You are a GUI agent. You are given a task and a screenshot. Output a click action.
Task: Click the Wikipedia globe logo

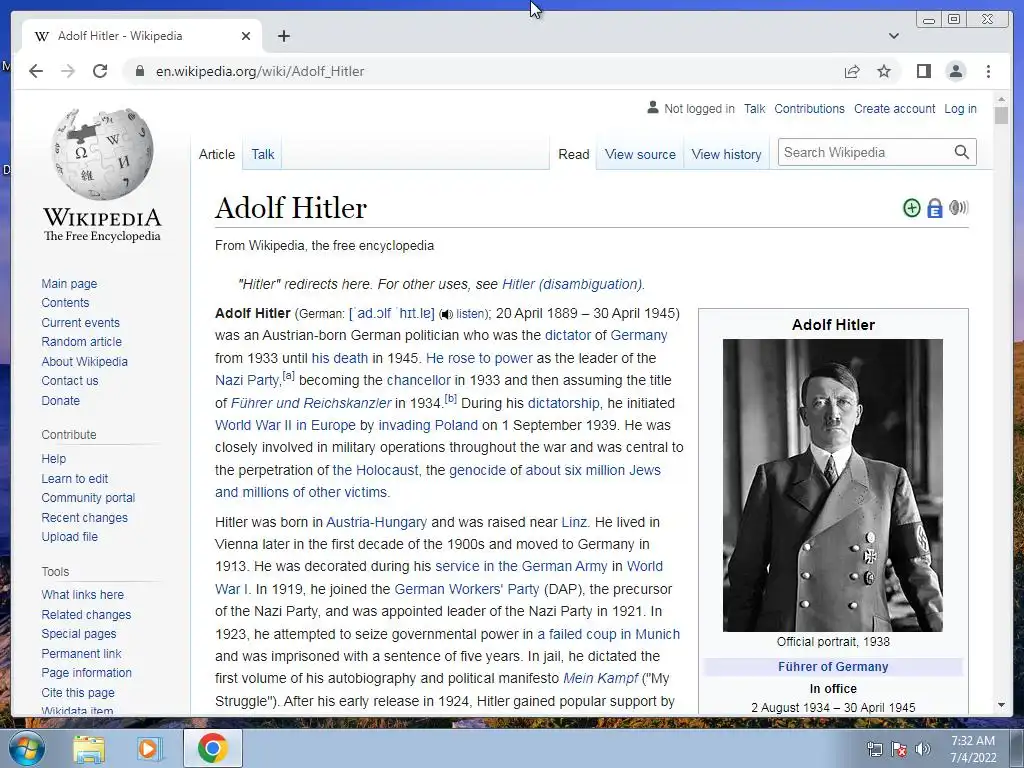pos(103,153)
